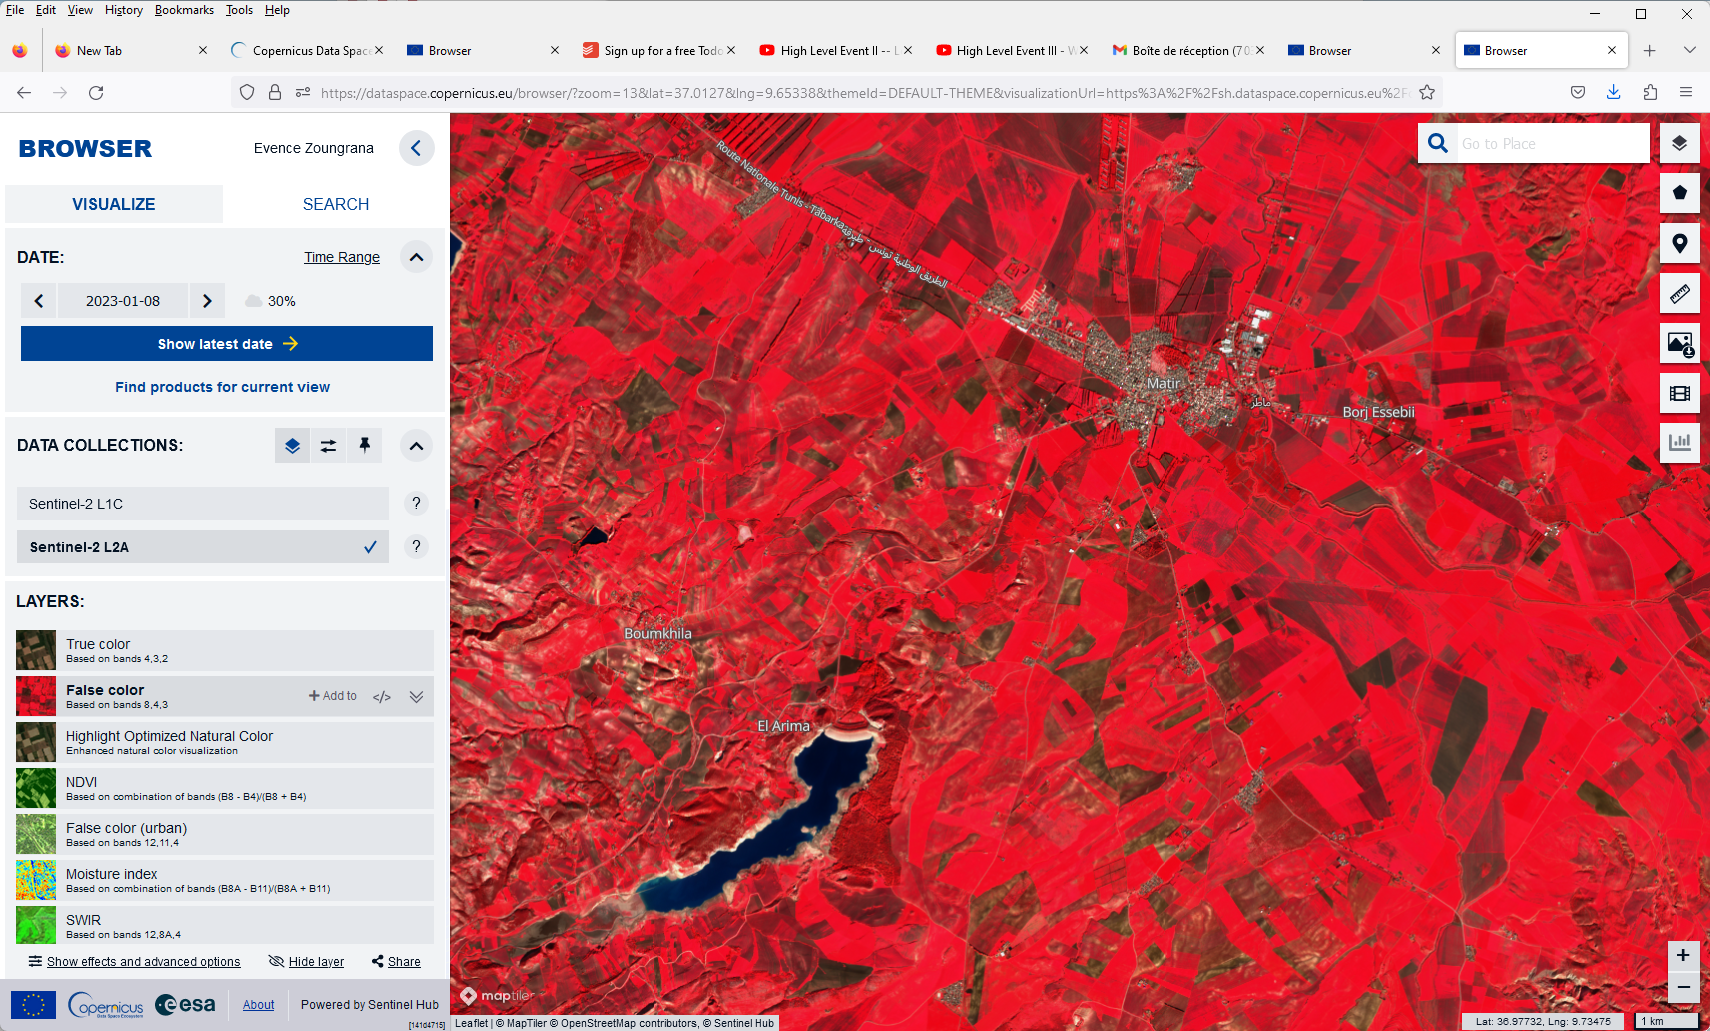Zoom in the map with plus button

coord(1683,955)
